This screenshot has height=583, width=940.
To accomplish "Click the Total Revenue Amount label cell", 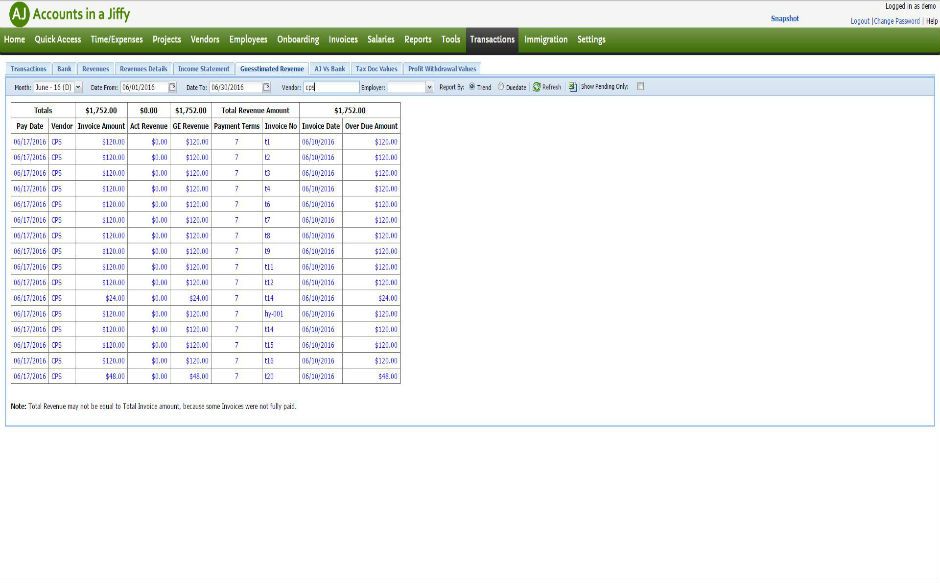I will click(255, 110).
